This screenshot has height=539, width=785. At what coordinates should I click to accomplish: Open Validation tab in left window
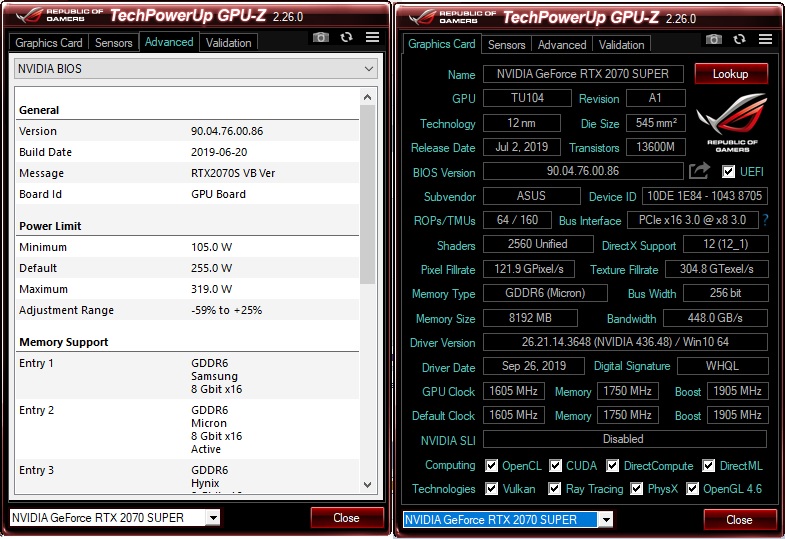[229, 43]
